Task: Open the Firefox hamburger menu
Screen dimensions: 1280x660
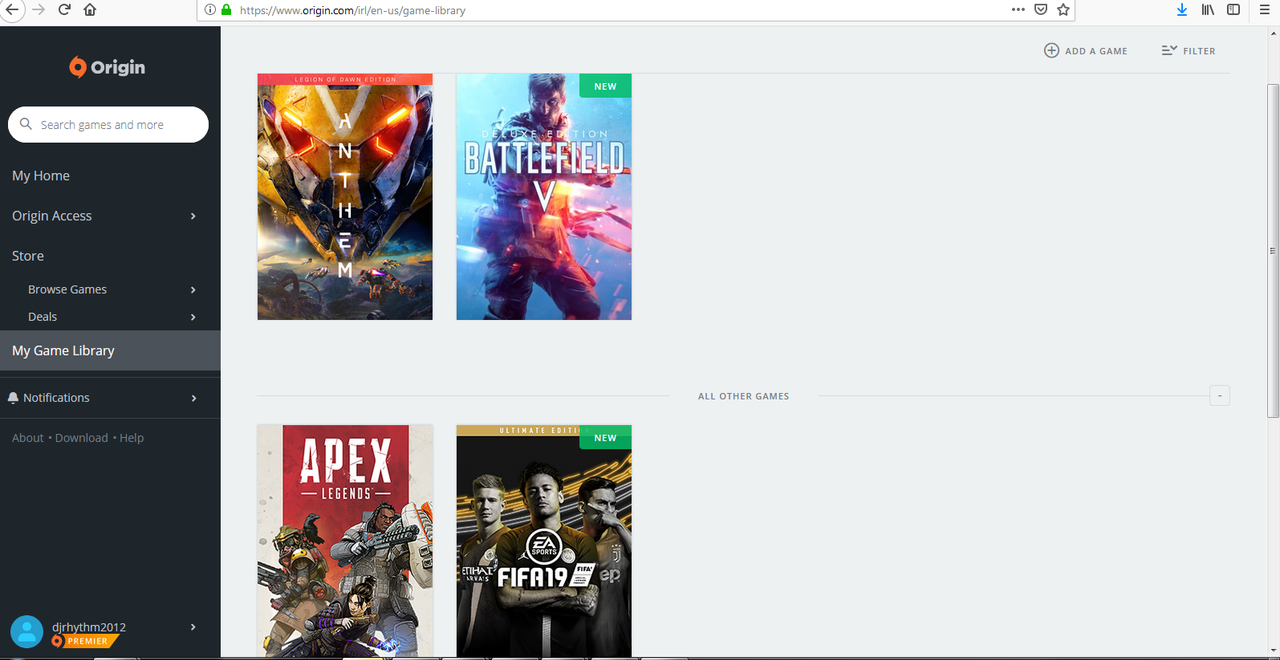Action: (x=1265, y=9)
